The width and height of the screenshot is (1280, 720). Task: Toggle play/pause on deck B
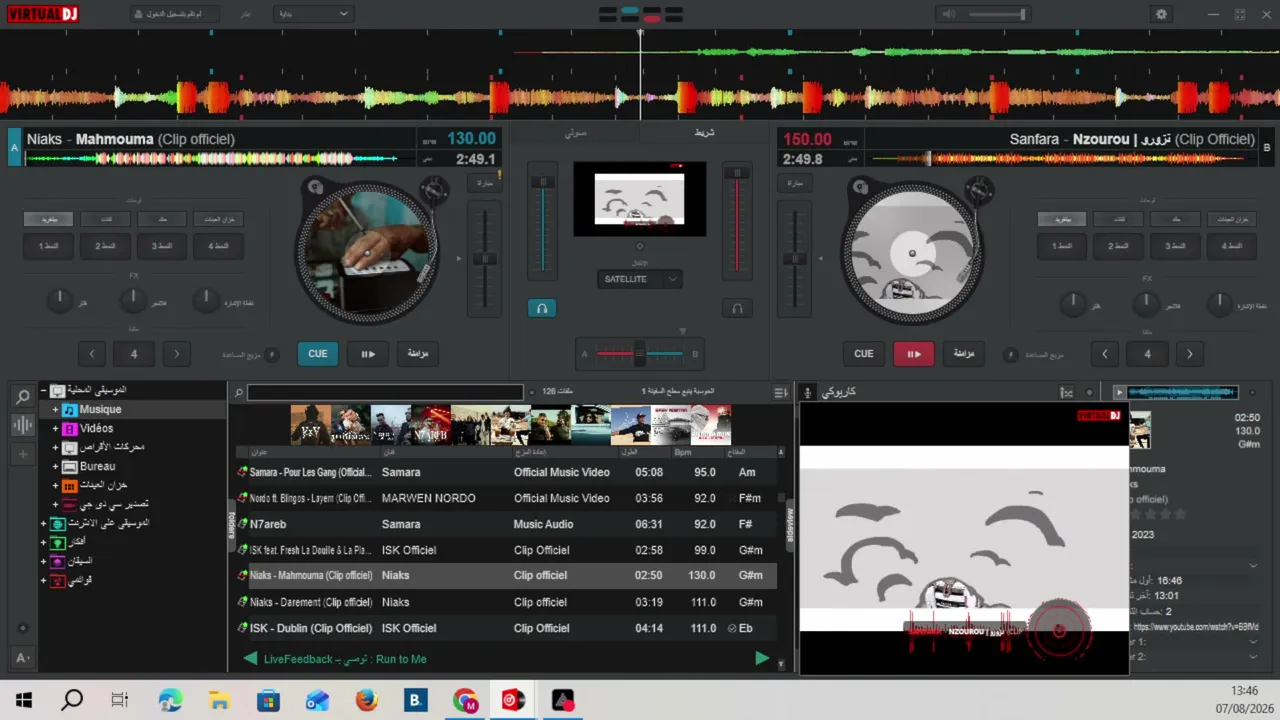point(913,353)
